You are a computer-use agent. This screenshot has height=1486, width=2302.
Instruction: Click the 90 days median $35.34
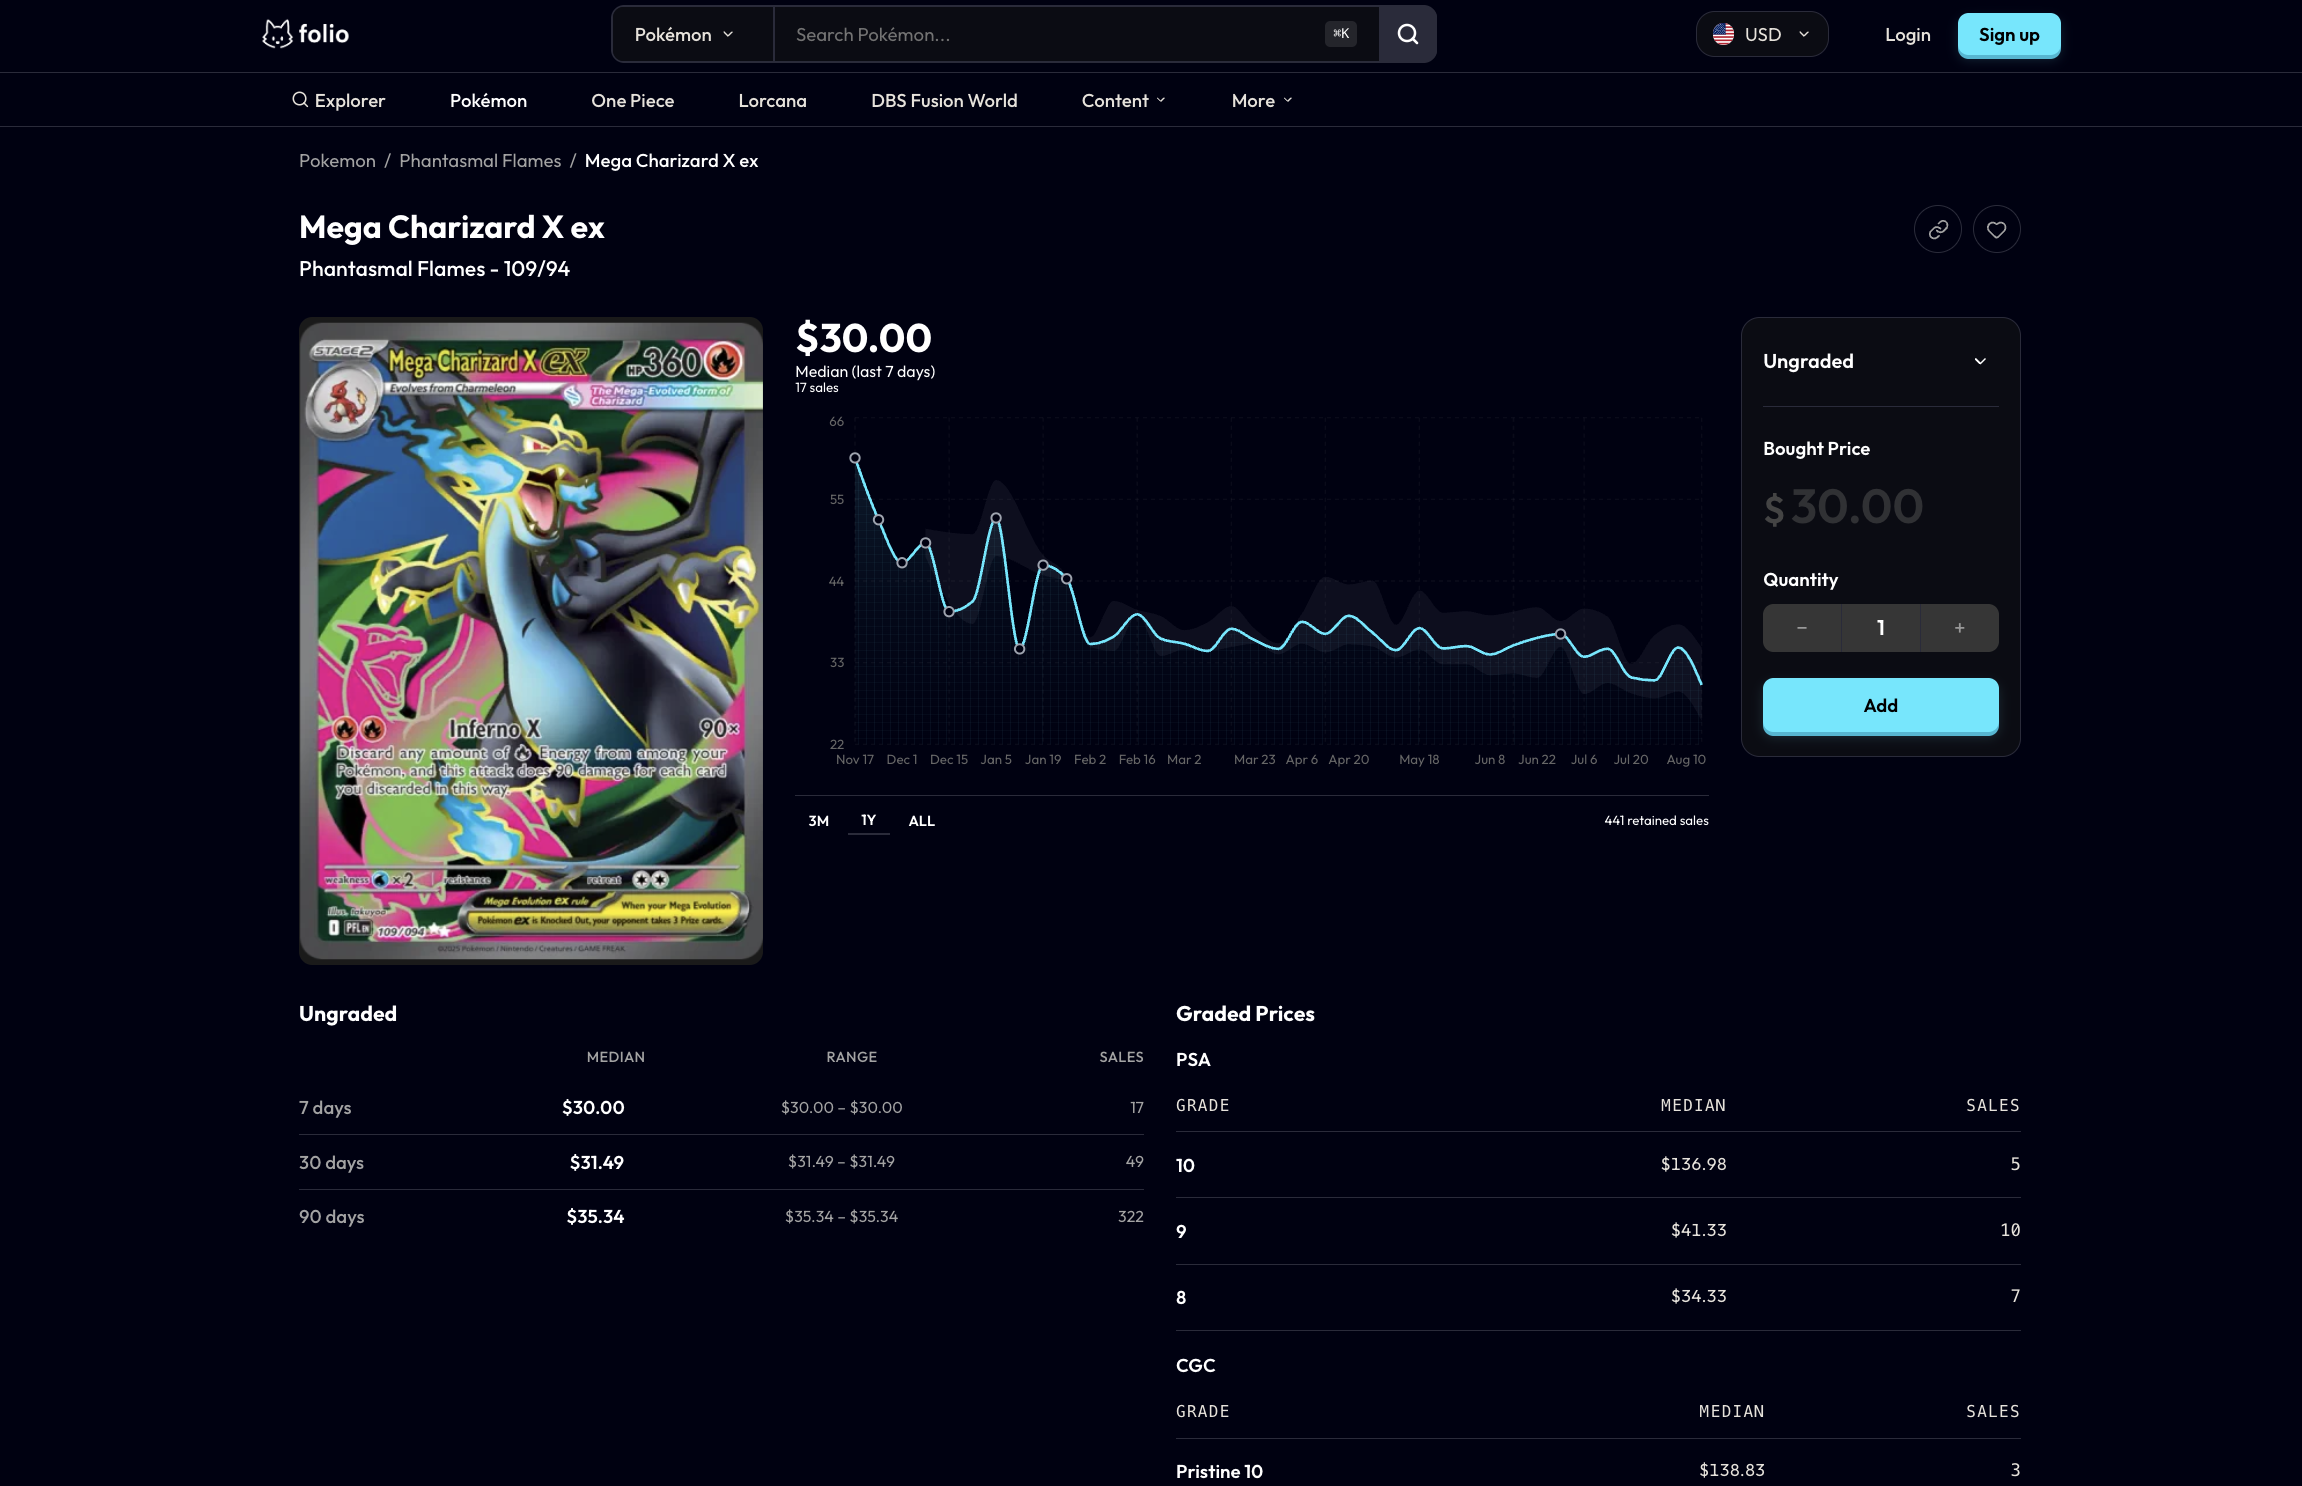595,1216
